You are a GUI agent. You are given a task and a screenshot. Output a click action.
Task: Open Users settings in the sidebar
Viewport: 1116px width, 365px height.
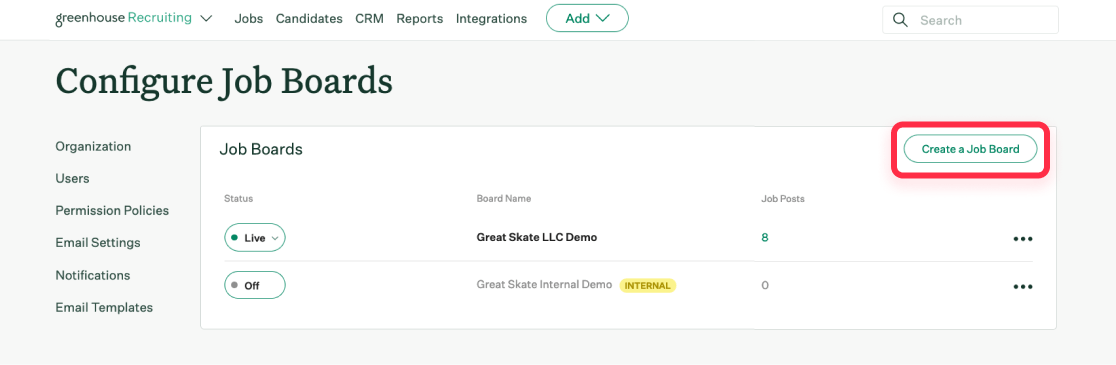click(73, 179)
